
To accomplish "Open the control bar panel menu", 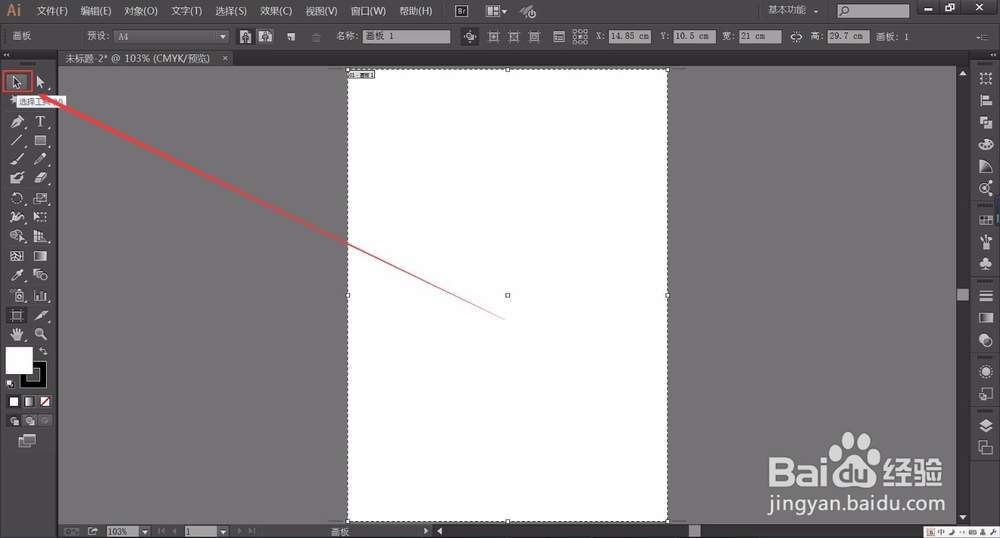I will [x=982, y=37].
